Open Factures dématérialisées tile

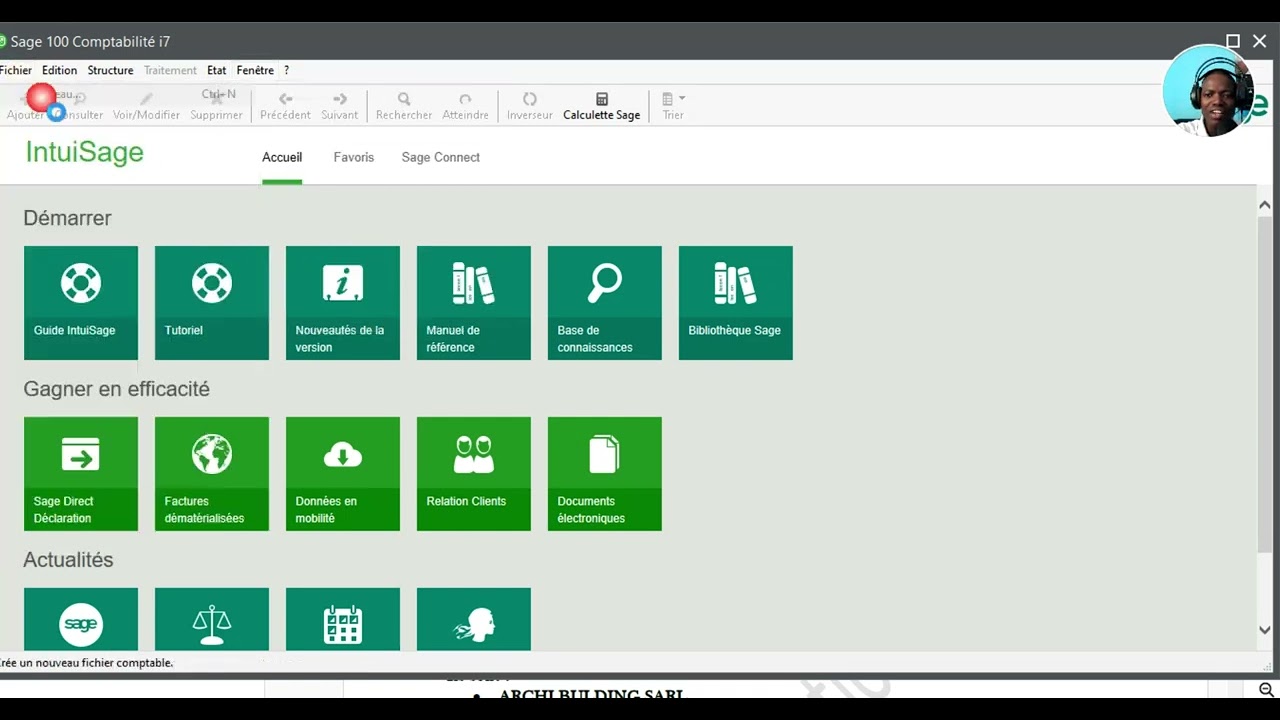(x=212, y=474)
